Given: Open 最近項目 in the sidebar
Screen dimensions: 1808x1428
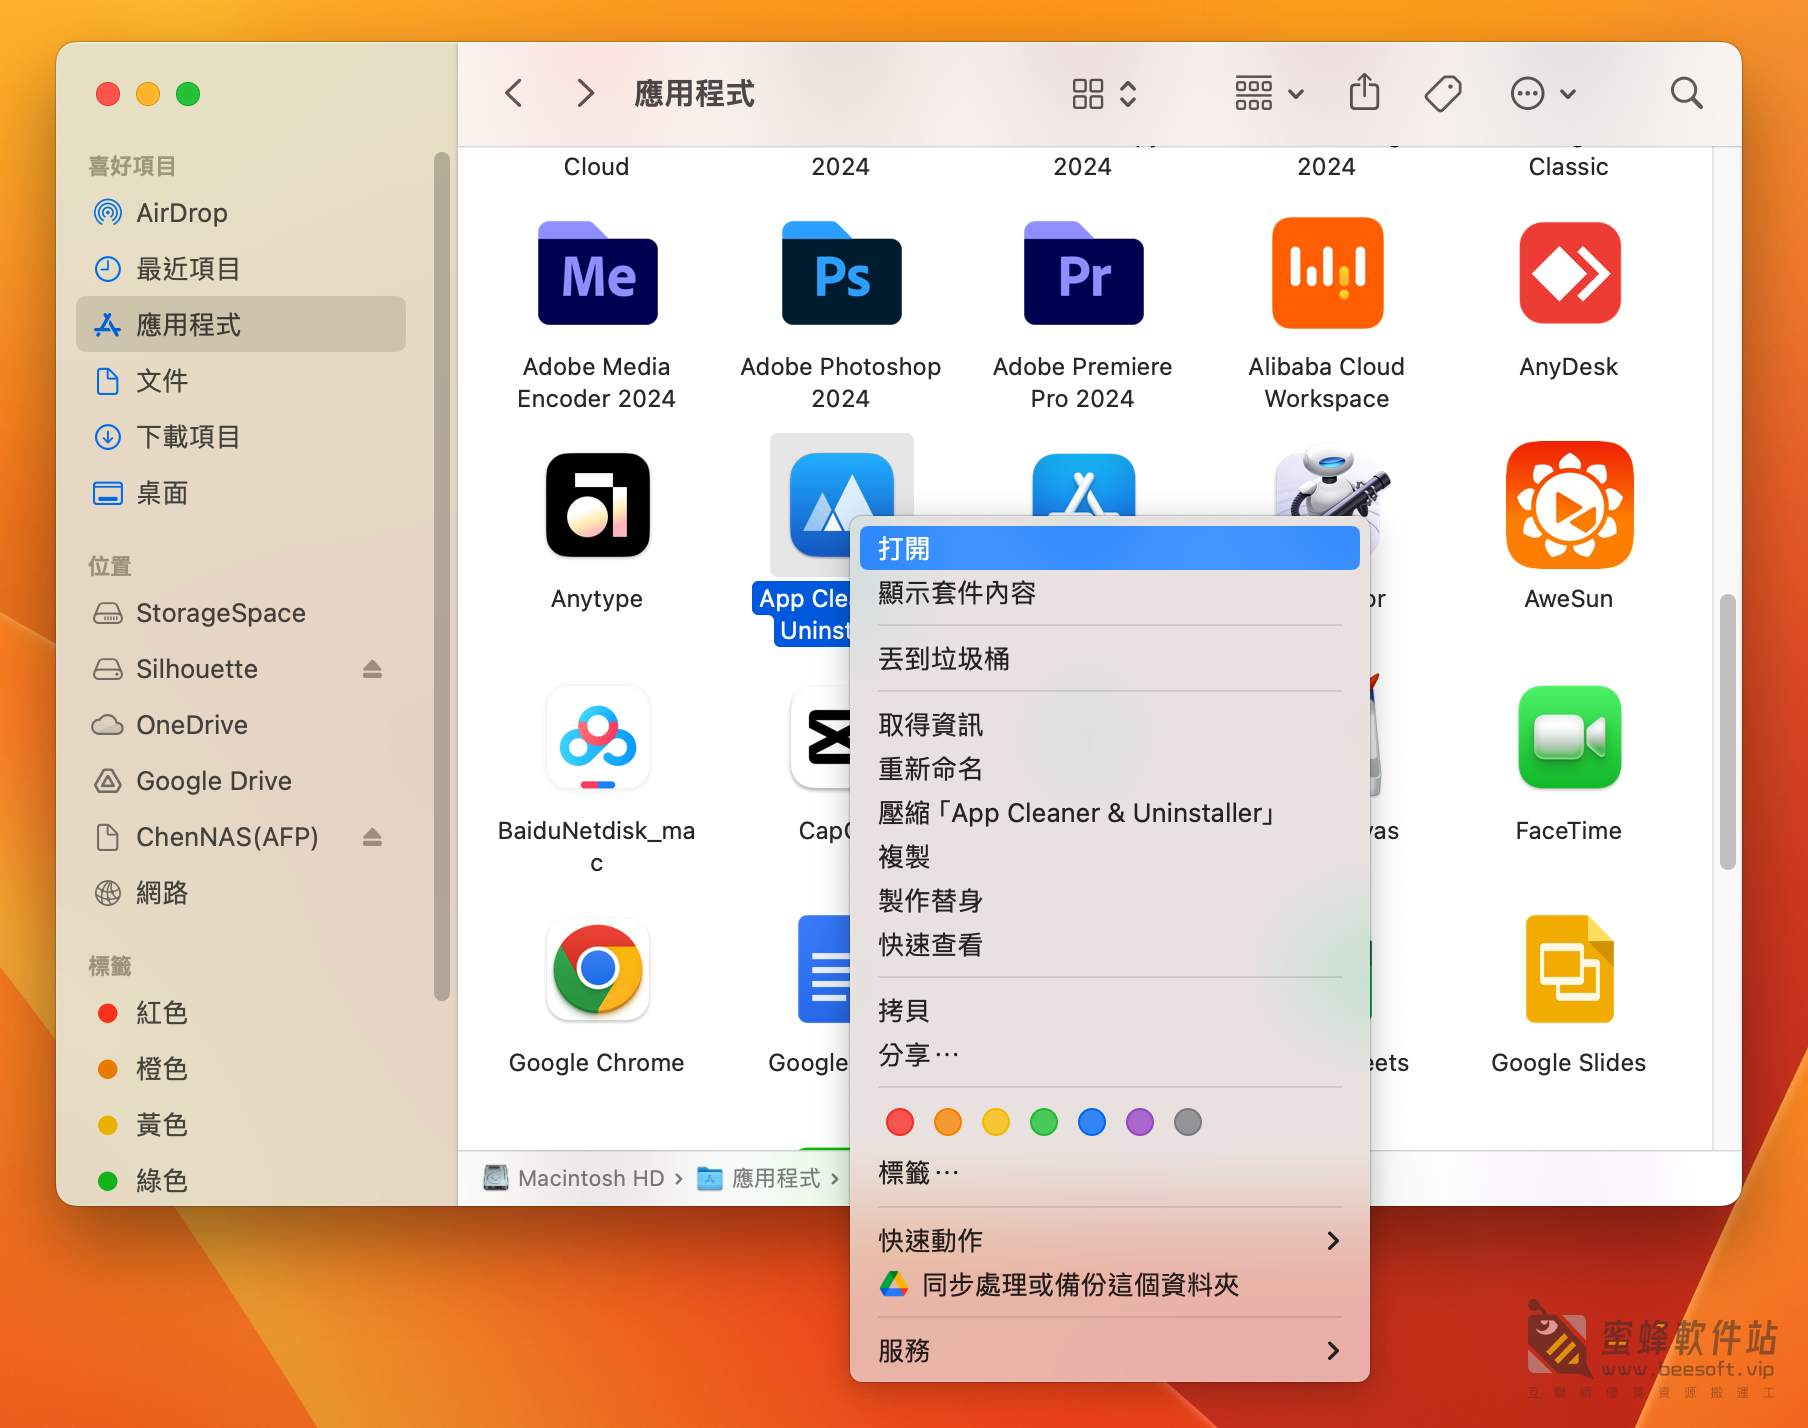Looking at the screenshot, I should (241, 269).
